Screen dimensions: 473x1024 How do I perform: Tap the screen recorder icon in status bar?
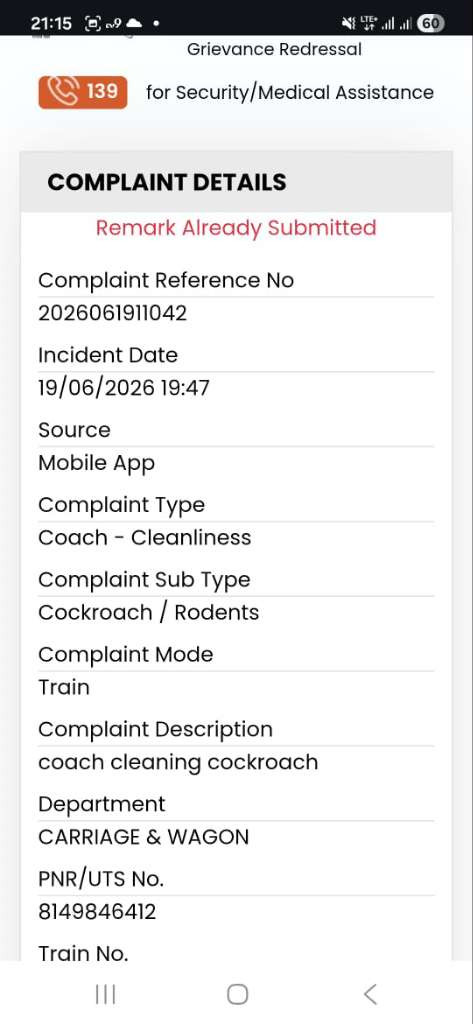pyautogui.click(x=91, y=24)
